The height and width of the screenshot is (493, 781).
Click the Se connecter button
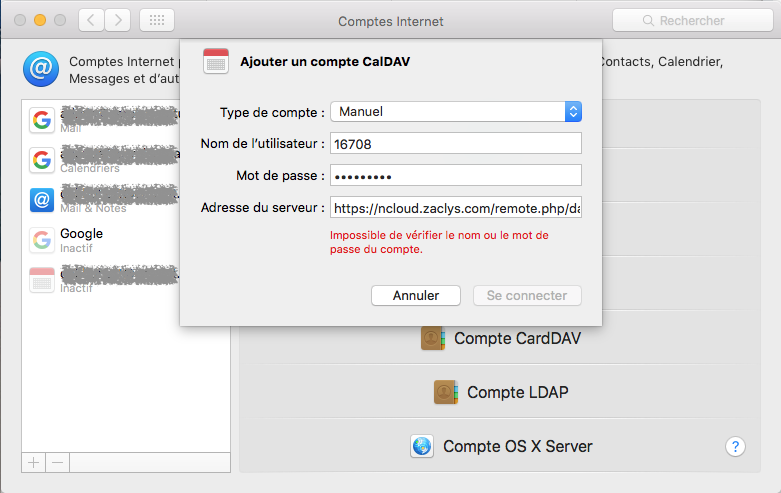click(526, 295)
